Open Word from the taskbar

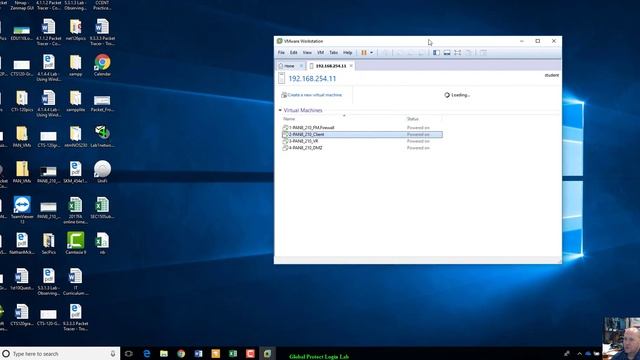pyautogui.click(x=198, y=353)
